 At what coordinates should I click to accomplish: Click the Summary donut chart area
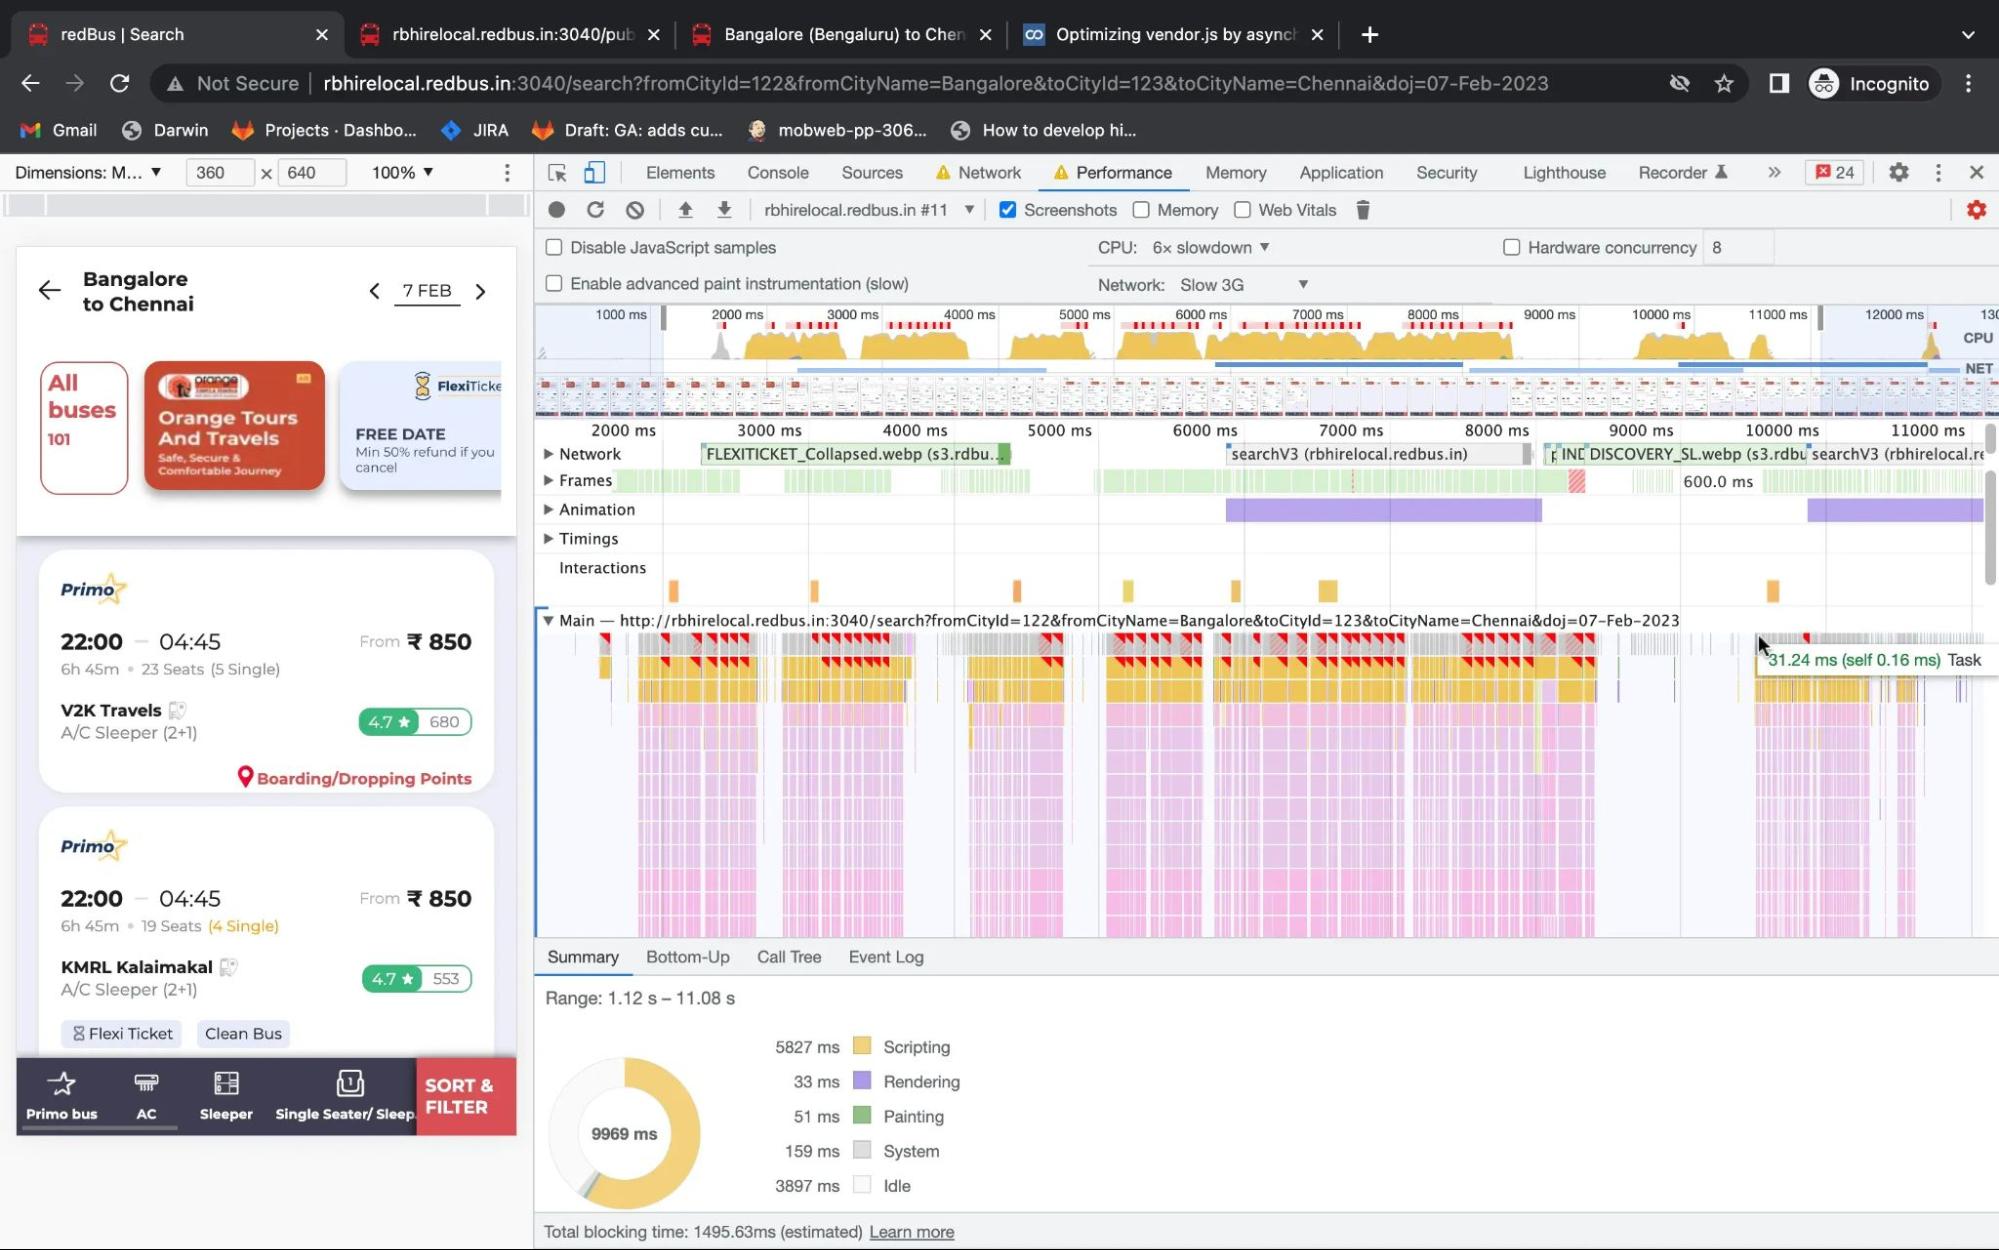click(x=625, y=1132)
